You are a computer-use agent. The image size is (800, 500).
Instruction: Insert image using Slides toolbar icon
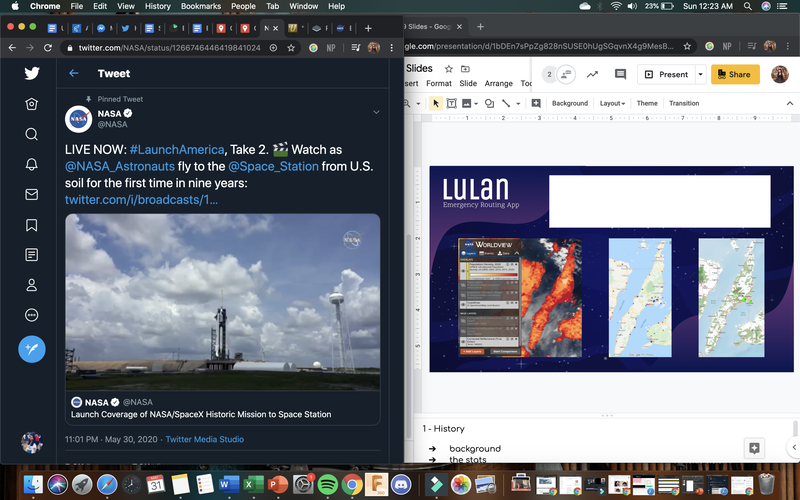tap(466, 103)
